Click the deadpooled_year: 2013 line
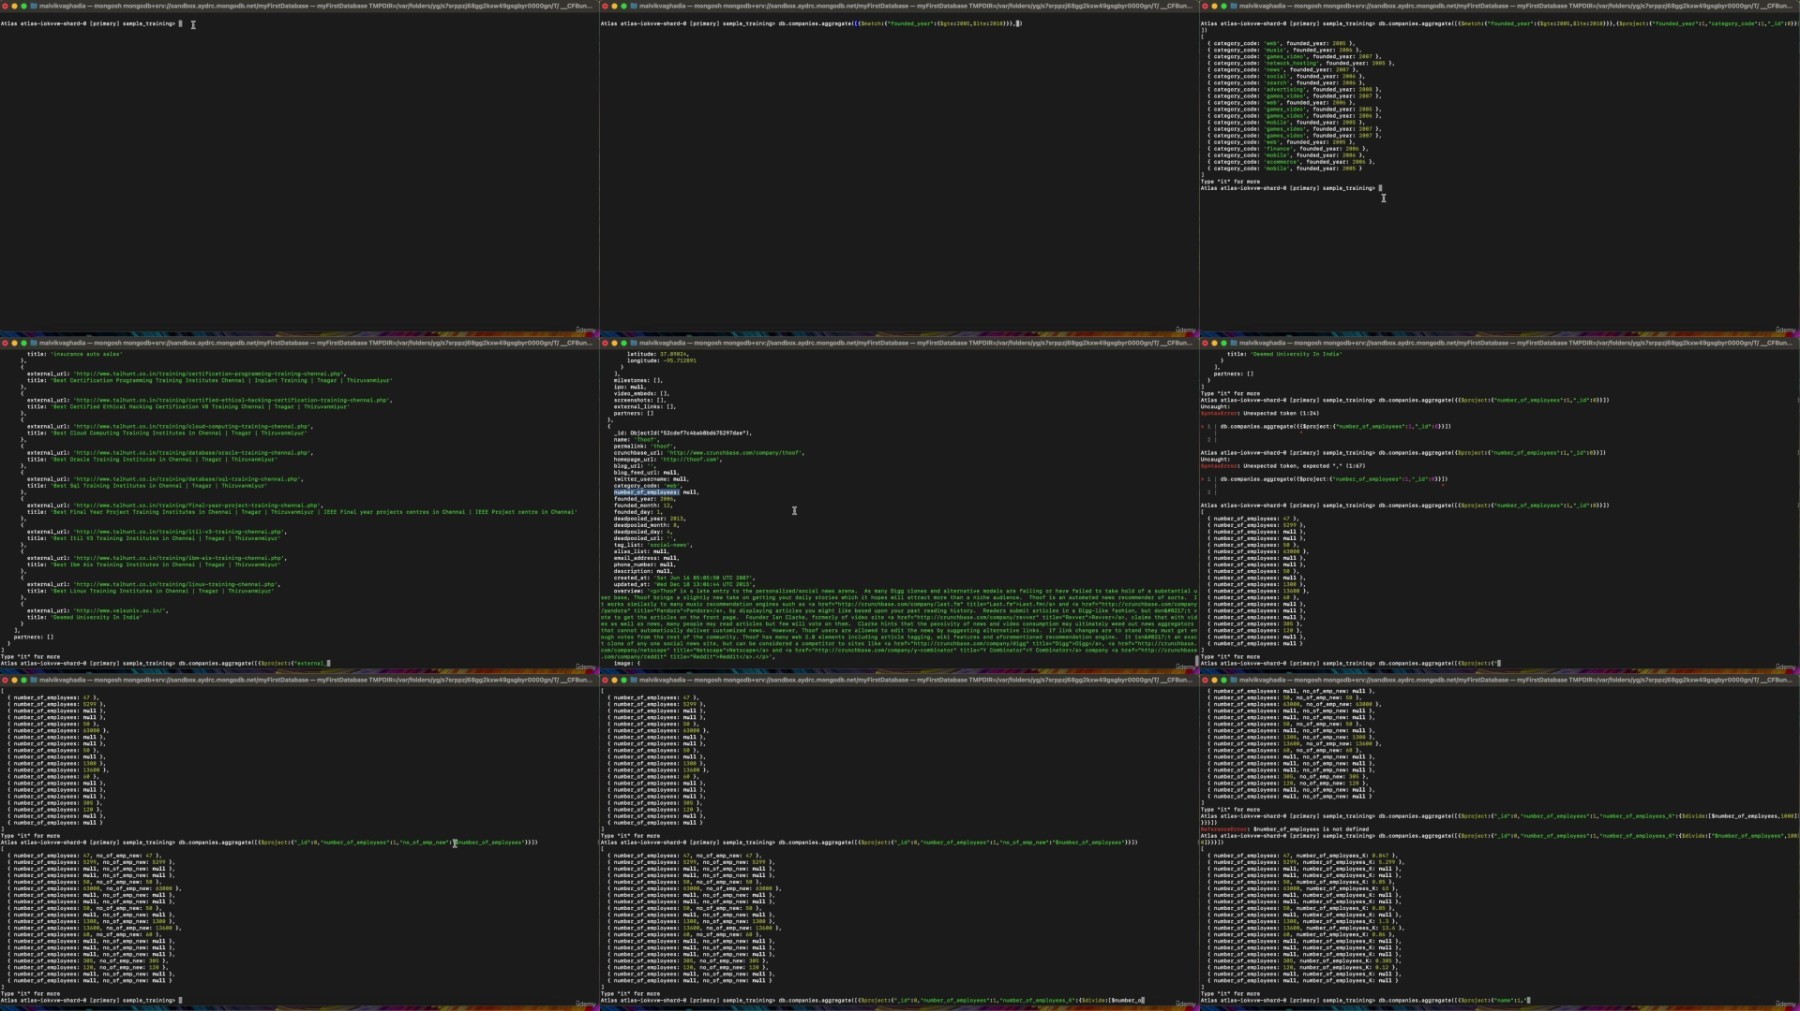This screenshot has width=1800, height=1011. point(650,518)
